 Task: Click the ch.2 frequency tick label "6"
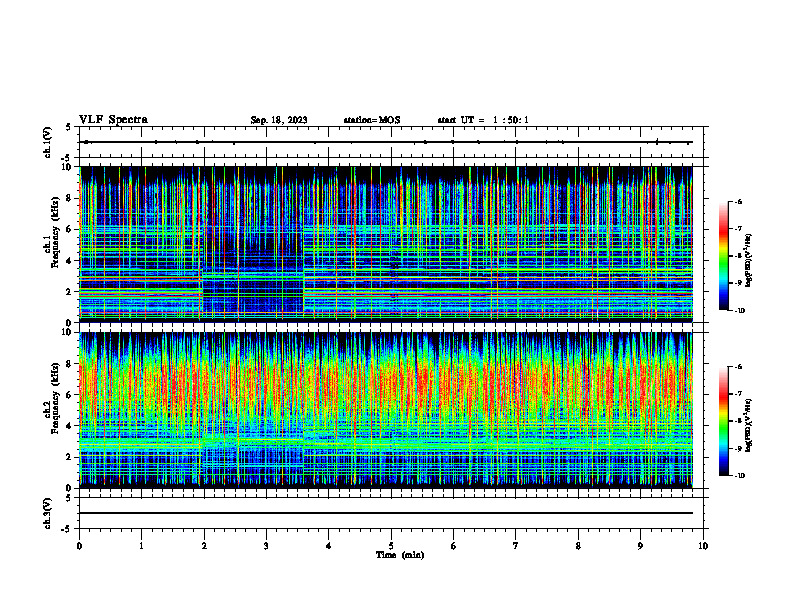coord(70,395)
